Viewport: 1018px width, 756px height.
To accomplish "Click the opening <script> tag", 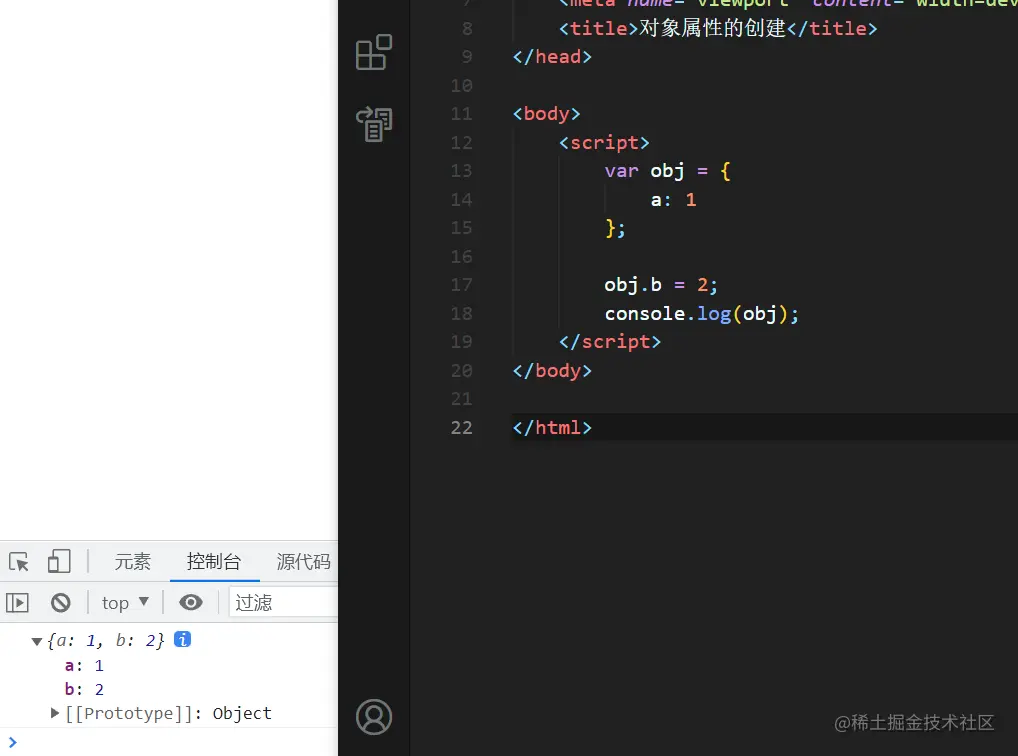I will pyautogui.click(x=604, y=142).
